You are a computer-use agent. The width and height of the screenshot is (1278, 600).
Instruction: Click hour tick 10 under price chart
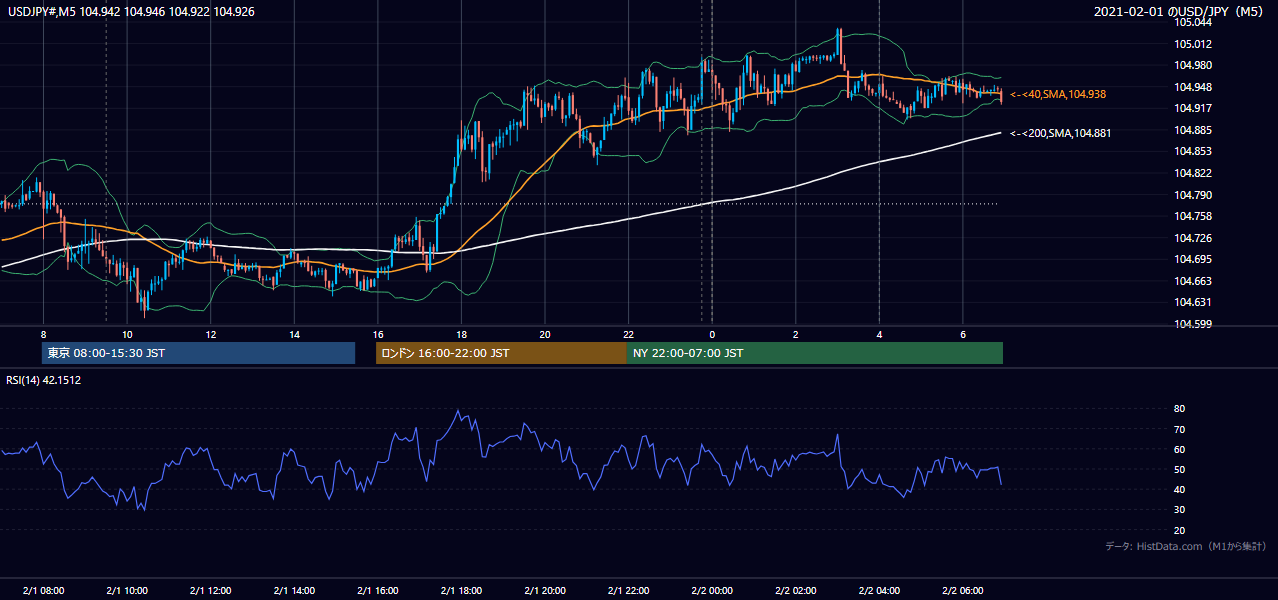point(127,334)
